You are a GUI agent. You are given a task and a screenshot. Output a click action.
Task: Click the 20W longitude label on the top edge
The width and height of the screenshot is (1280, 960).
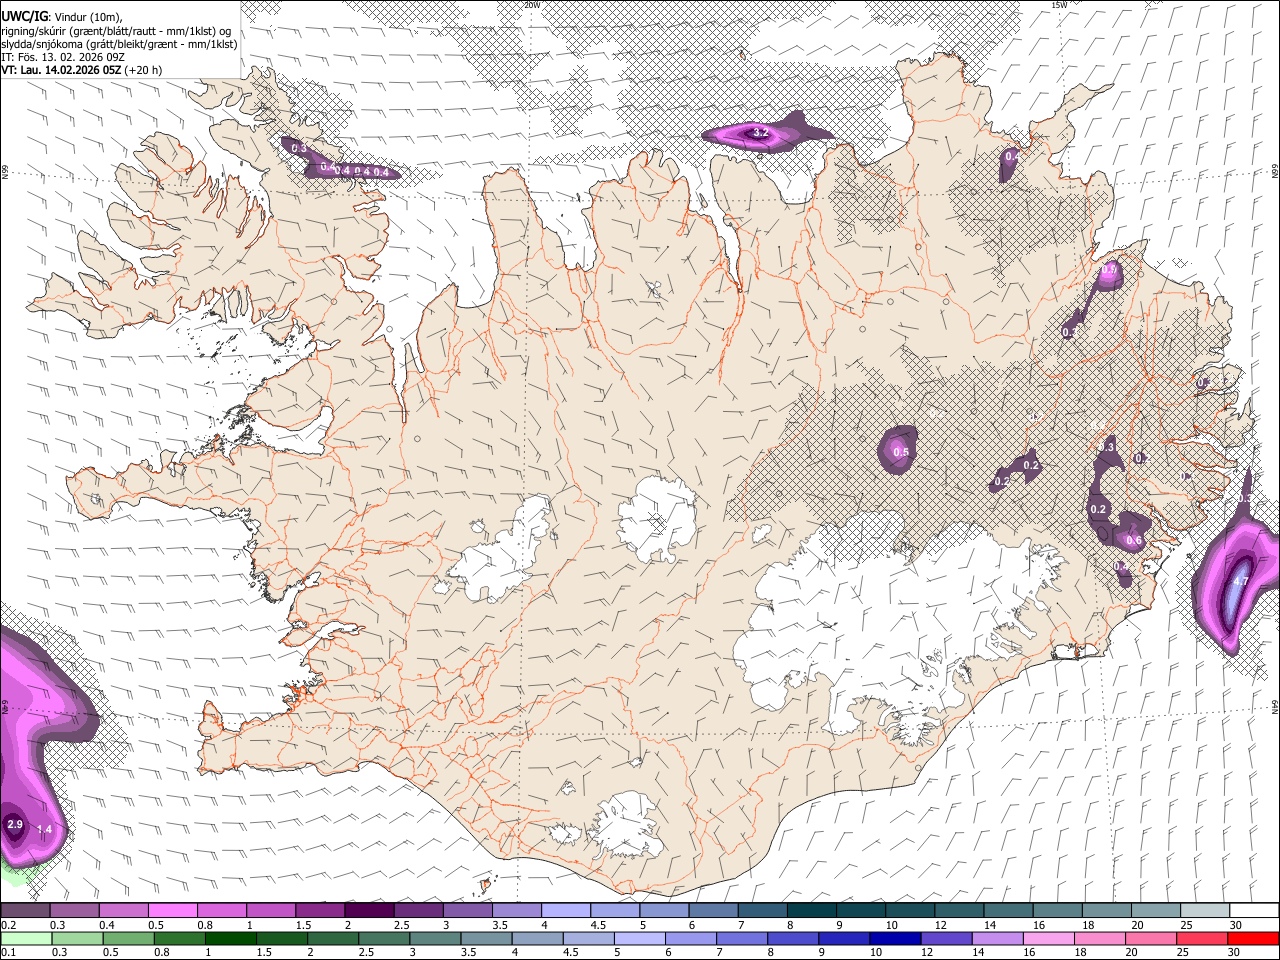pos(532,5)
